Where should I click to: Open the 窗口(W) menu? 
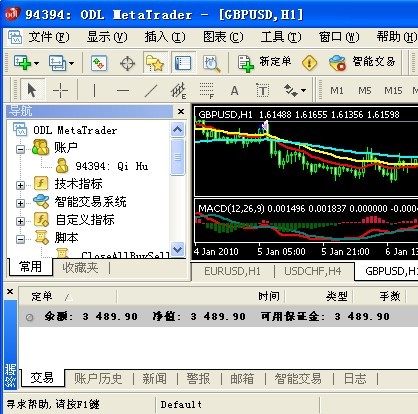[x=339, y=37]
